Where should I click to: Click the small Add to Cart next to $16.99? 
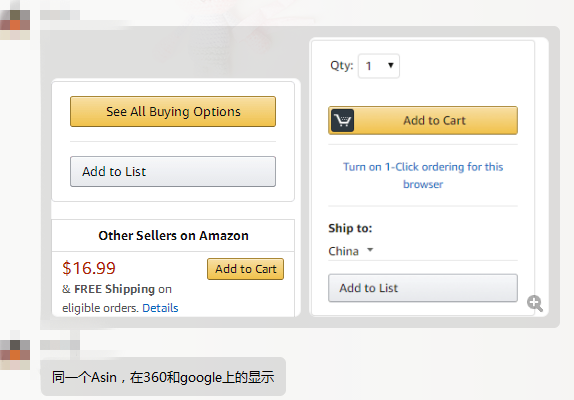click(x=245, y=269)
